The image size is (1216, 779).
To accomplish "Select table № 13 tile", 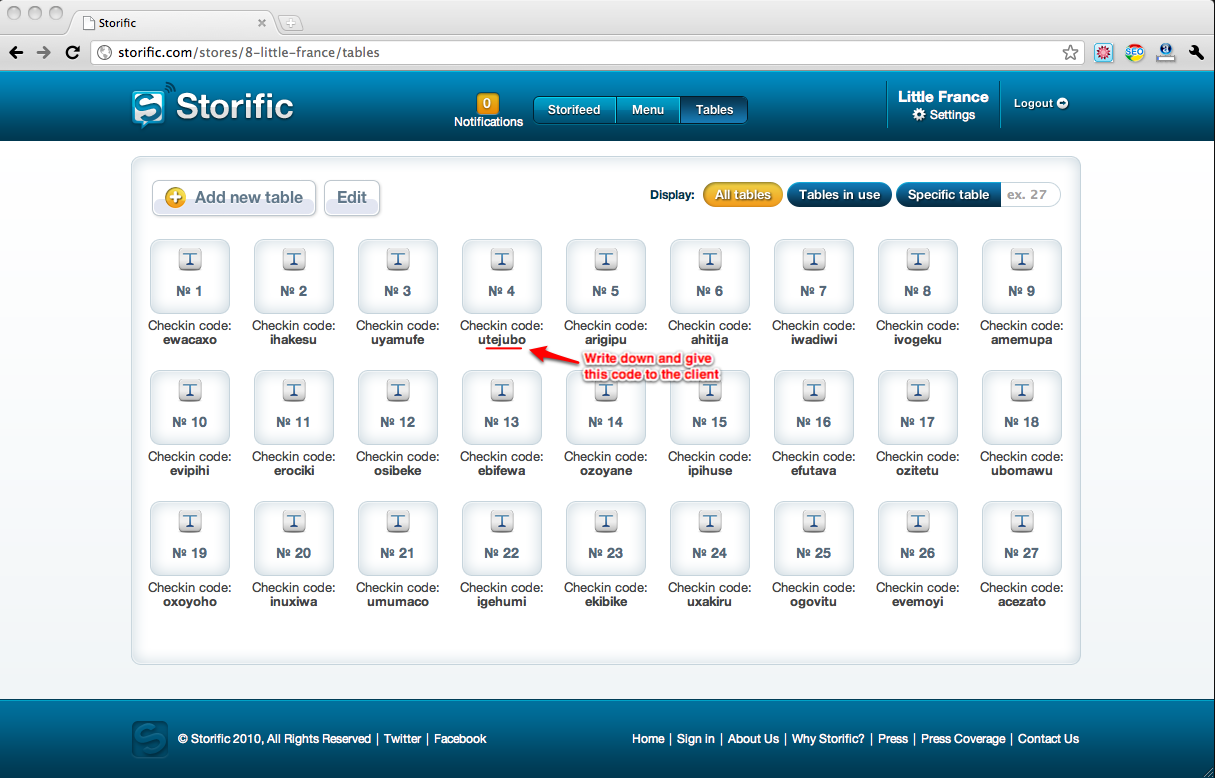I will [501, 408].
